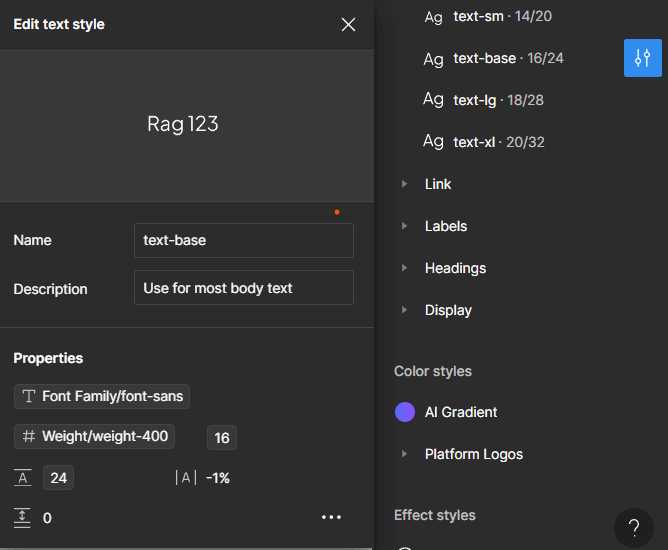Click the Ag preview for text-base
668x550 pixels.
click(434, 59)
